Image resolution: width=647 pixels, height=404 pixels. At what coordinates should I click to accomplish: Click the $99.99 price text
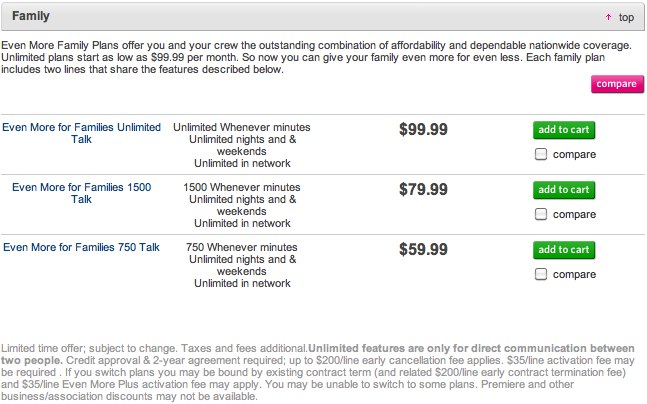pyautogui.click(x=423, y=130)
